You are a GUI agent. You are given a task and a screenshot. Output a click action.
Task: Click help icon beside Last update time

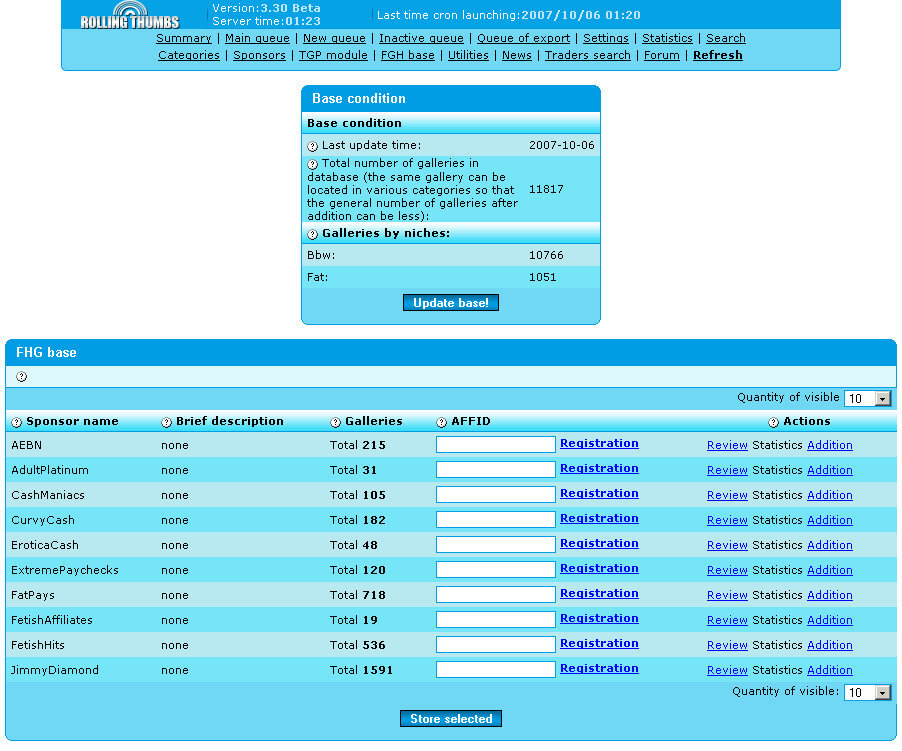(x=312, y=146)
